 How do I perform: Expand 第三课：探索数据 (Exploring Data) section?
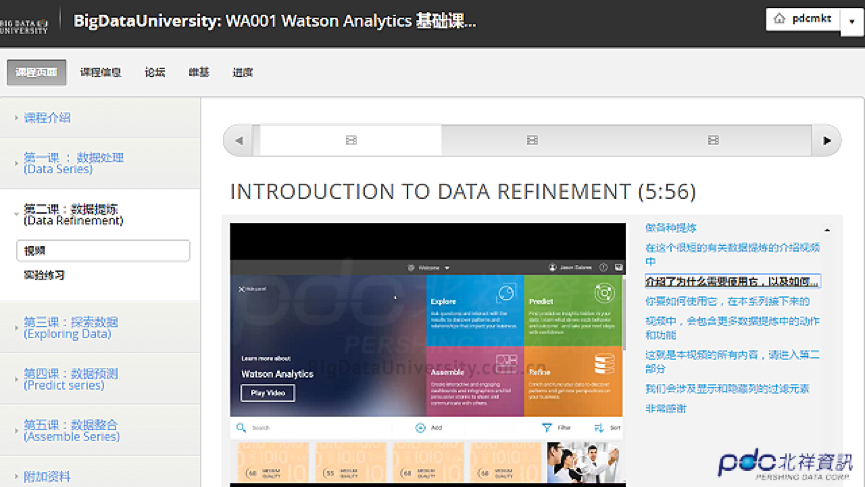click(70, 327)
